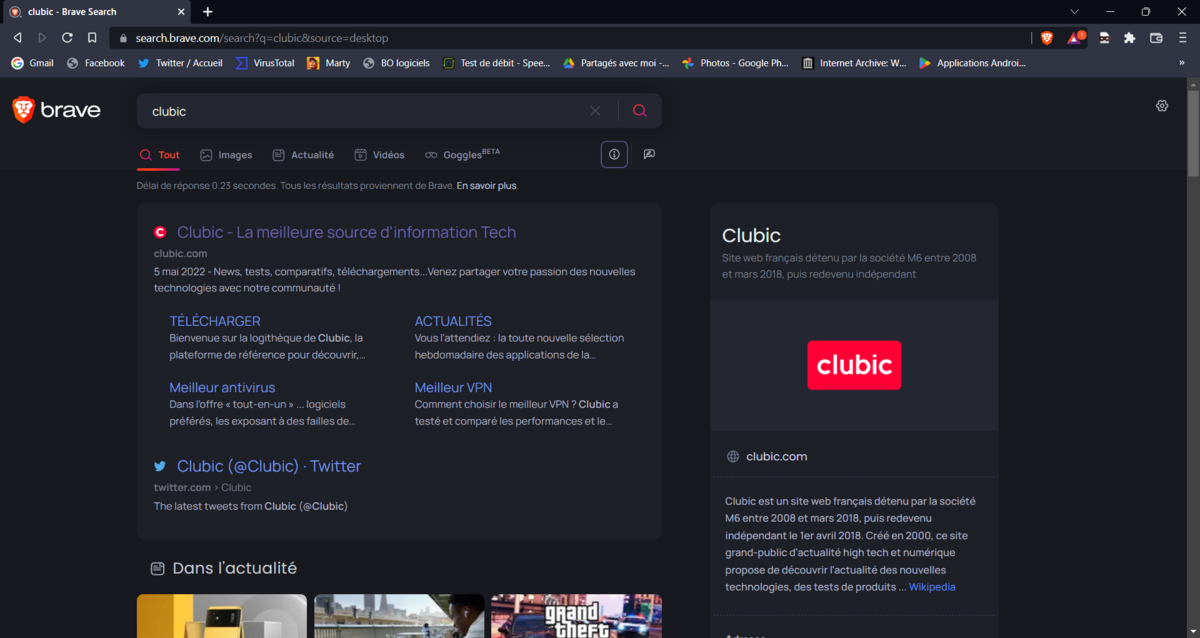The width and height of the screenshot is (1200, 638).
Task: Click the En savoir plus link
Action: pyautogui.click(x=487, y=186)
